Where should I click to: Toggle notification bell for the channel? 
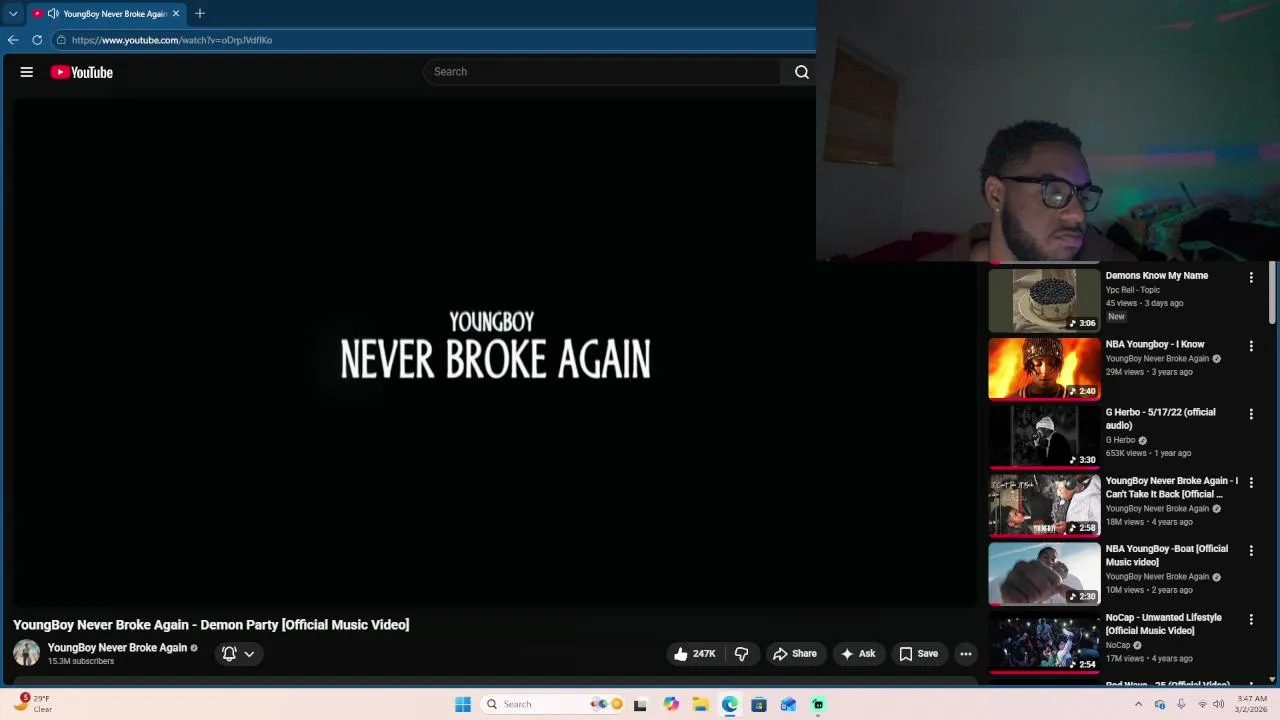coord(229,653)
